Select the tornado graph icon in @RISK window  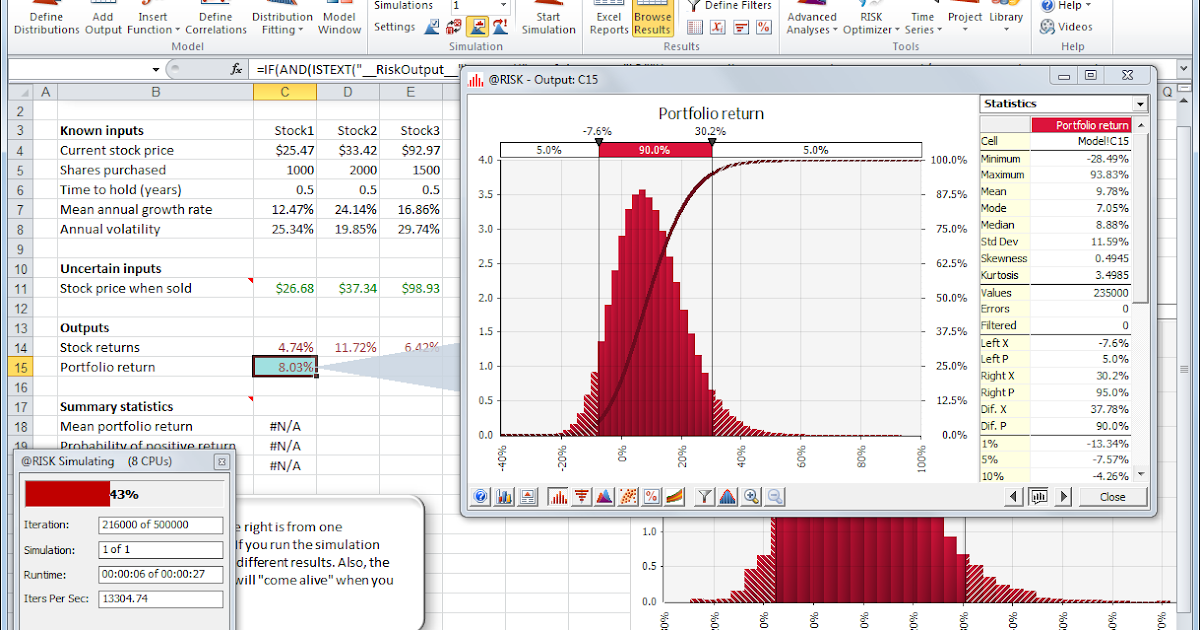click(582, 496)
